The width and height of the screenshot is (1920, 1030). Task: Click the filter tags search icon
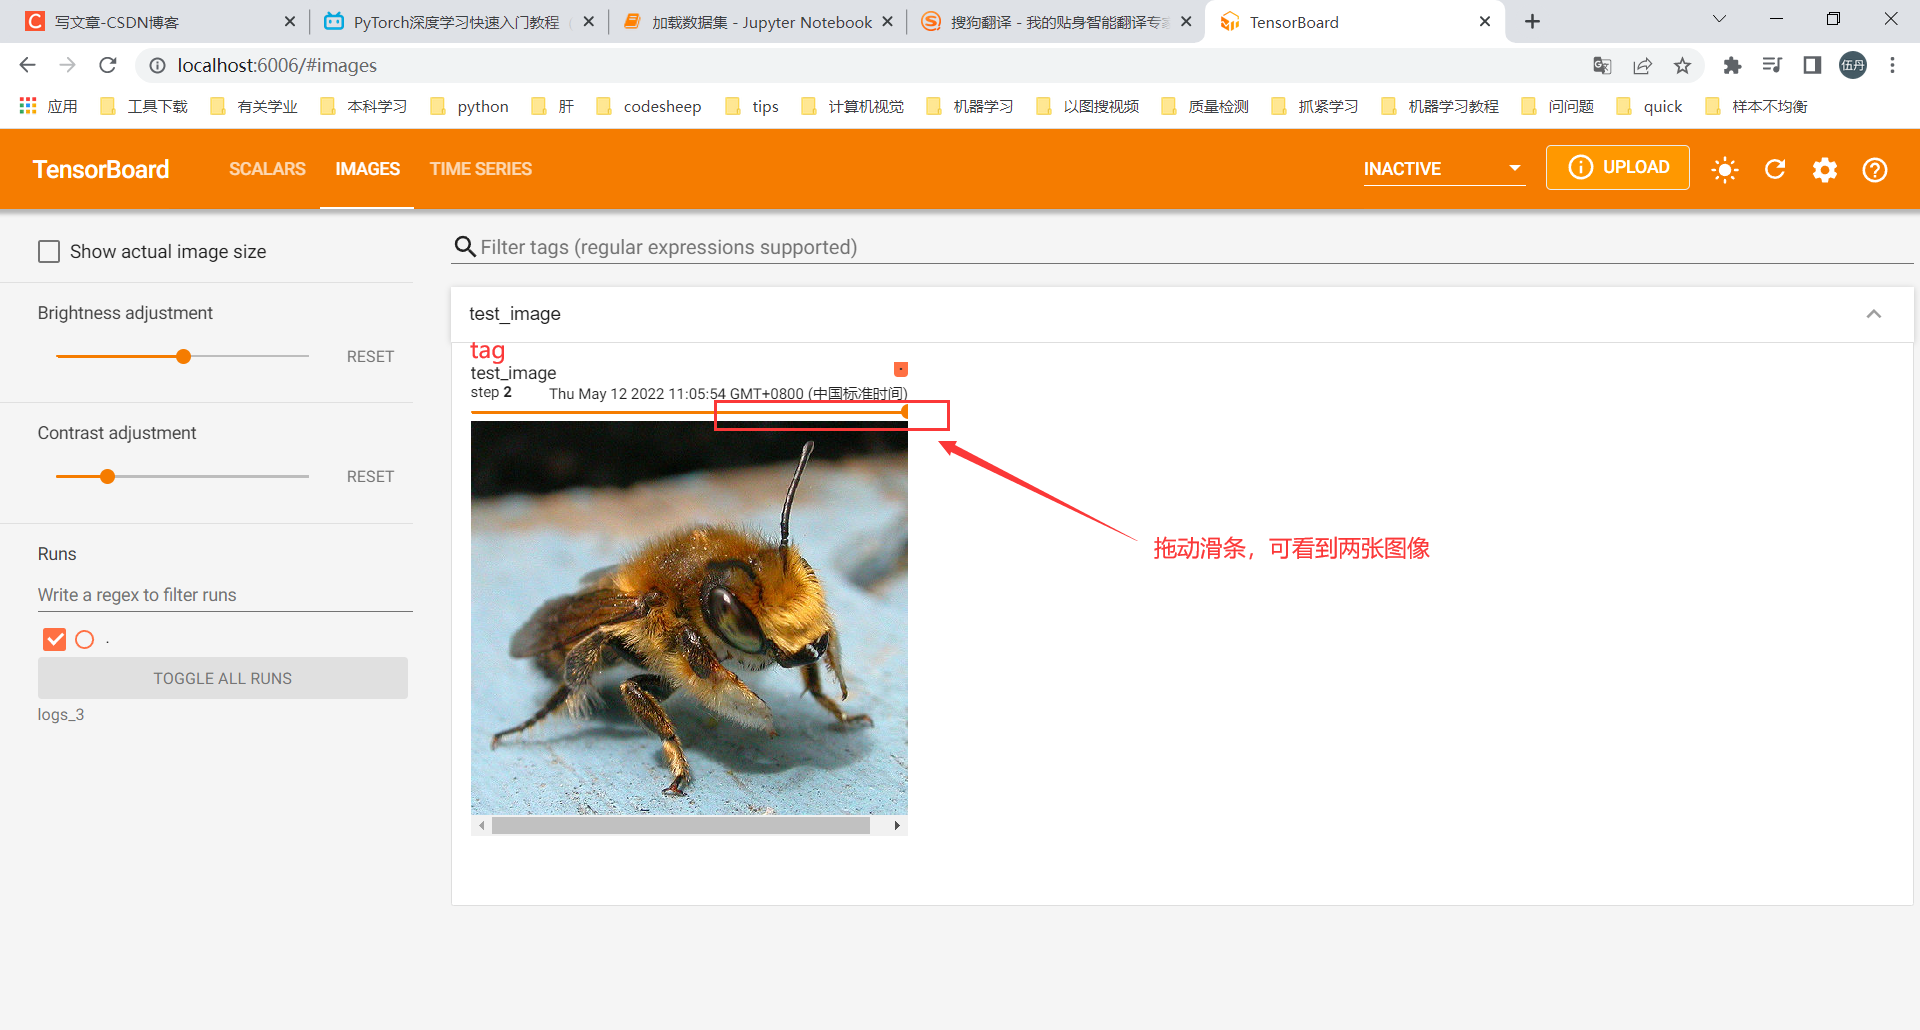pyautogui.click(x=464, y=247)
